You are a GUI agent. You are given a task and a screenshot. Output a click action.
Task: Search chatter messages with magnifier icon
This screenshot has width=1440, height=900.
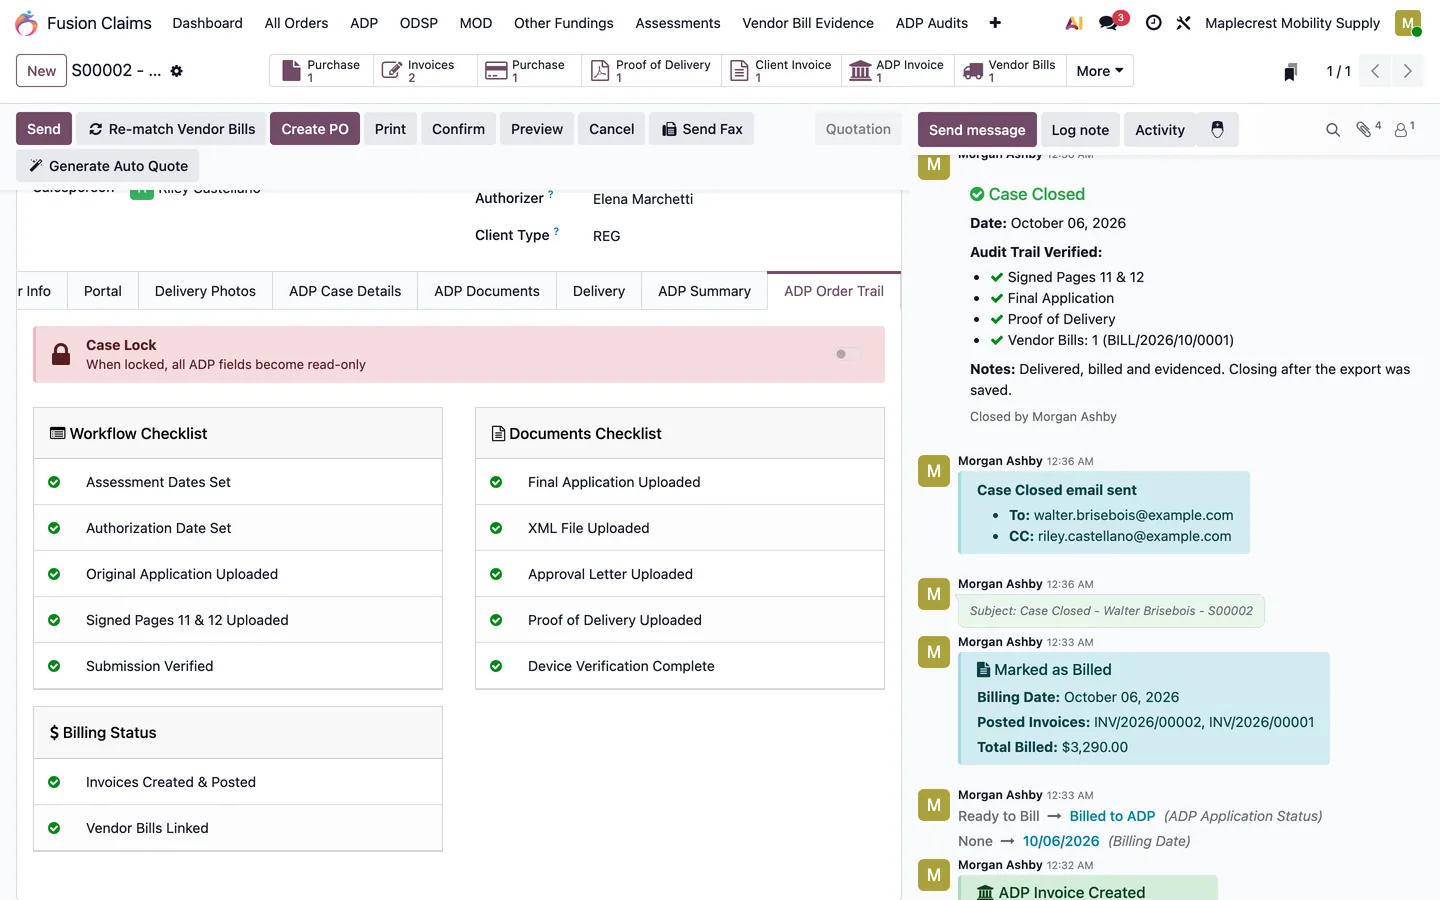point(1333,130)
